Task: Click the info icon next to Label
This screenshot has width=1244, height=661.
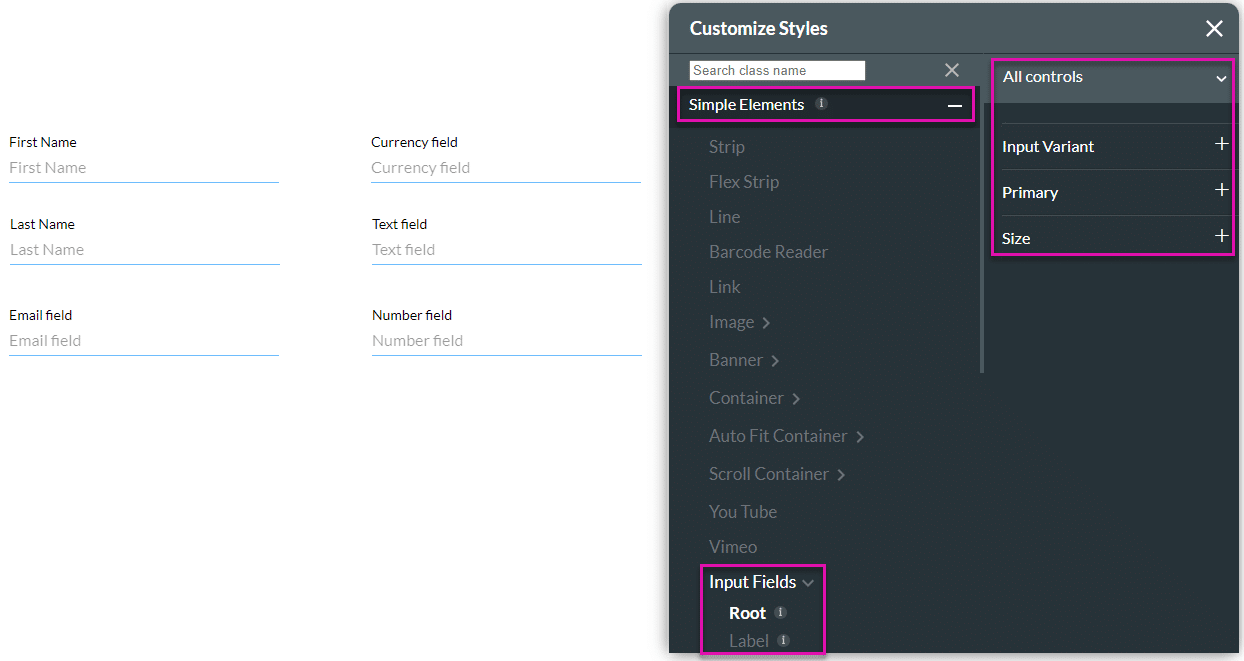Action: [784, 641]
